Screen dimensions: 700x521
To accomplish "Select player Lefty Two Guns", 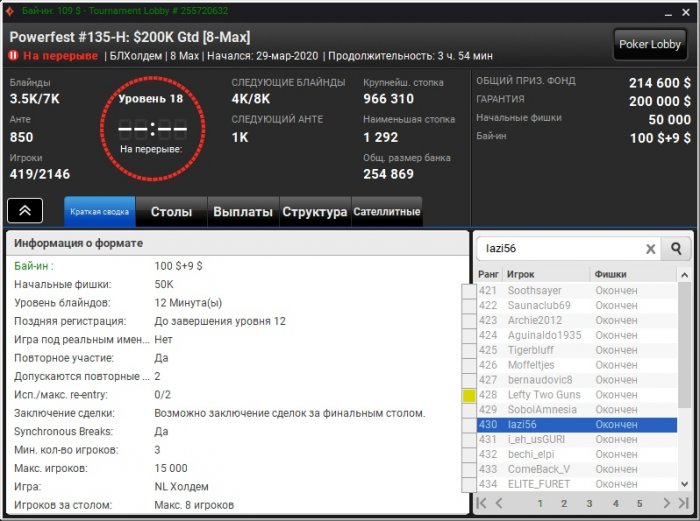I will tap(577, 395).
